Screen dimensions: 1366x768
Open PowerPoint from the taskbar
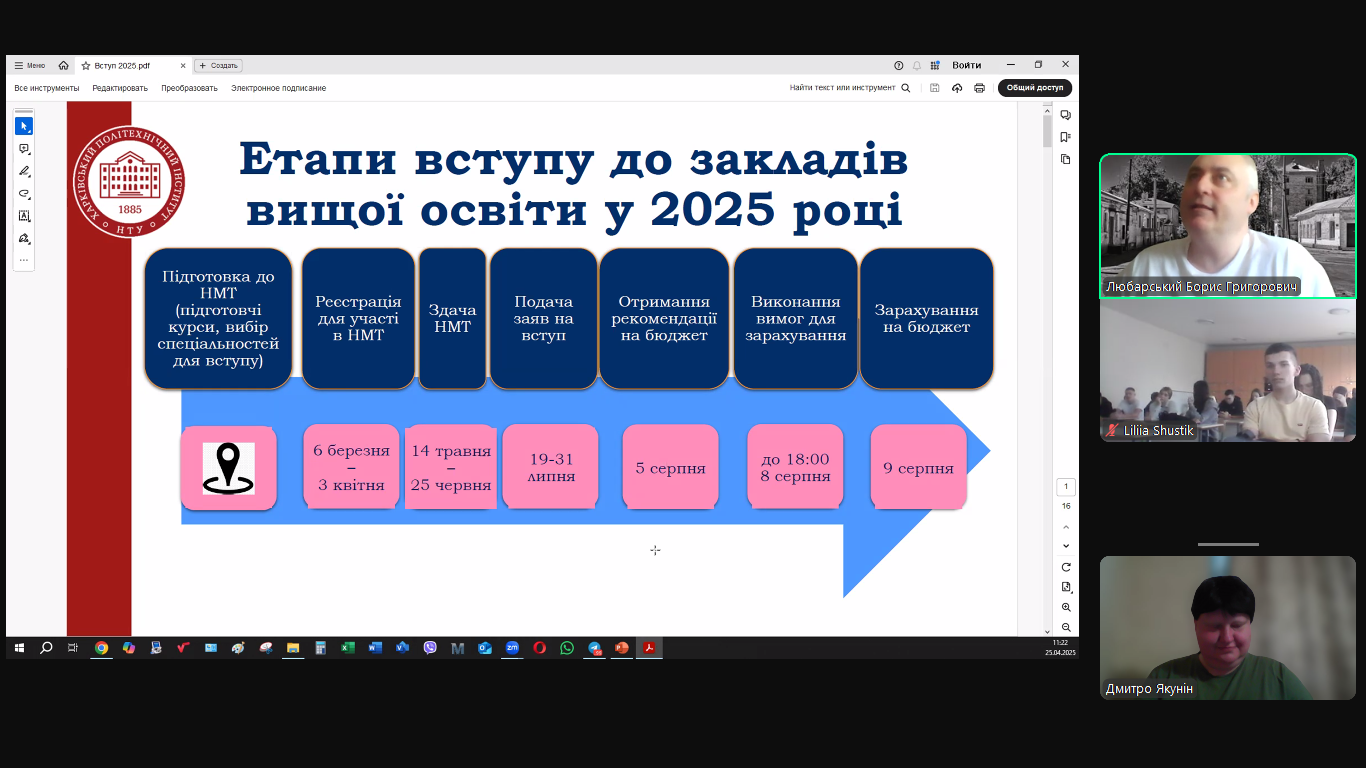tap(622, 648)
